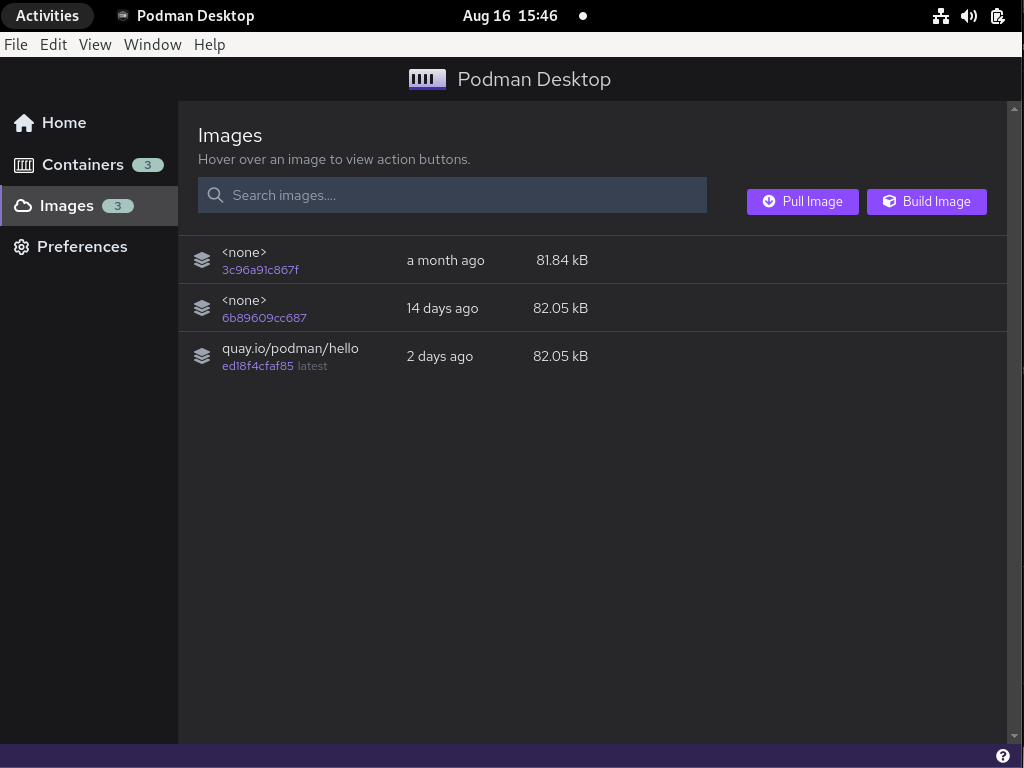Screen dimensions: 1024x768
Task: Click 82.05 kB size of quay.io/podman/hello
Action: 560,356
